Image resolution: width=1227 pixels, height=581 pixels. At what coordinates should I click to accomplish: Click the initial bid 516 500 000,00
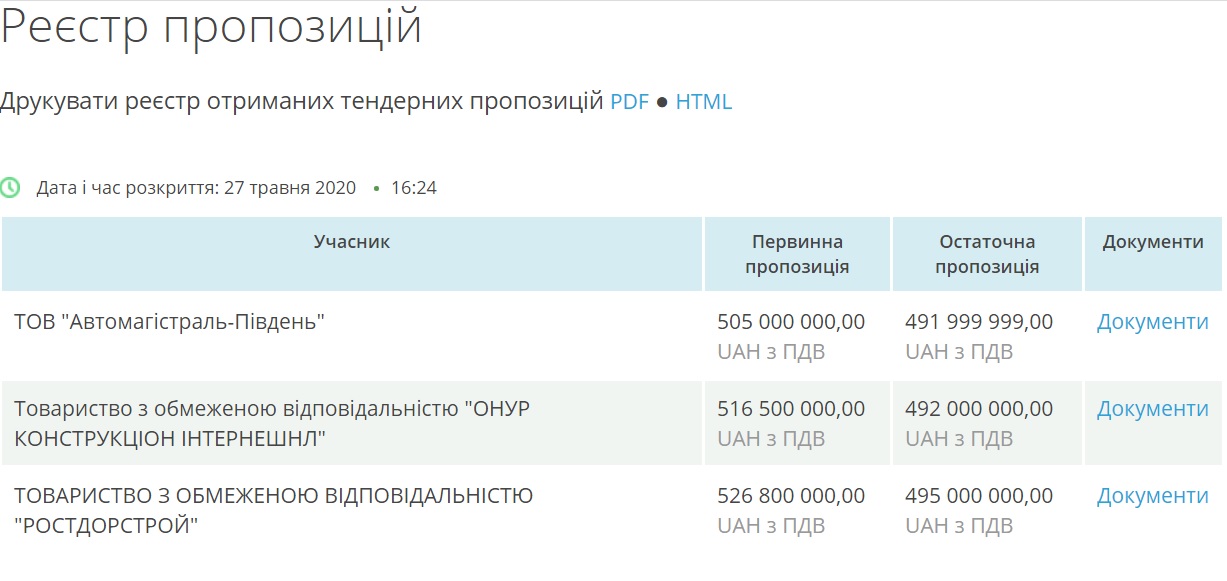point(791,409)
